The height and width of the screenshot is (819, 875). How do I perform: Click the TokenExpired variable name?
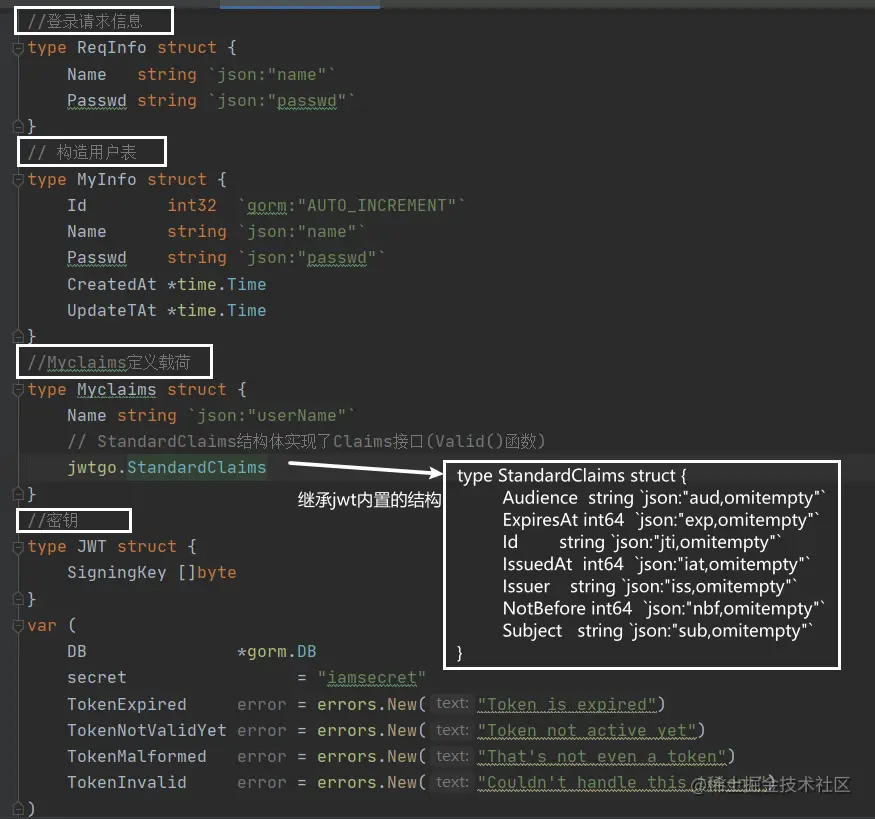(x=127, y=704)
